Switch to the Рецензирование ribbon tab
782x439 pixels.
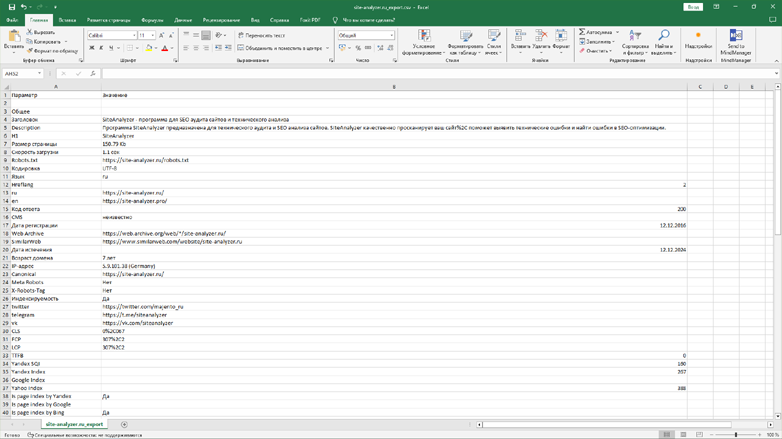tap(221, 20)
